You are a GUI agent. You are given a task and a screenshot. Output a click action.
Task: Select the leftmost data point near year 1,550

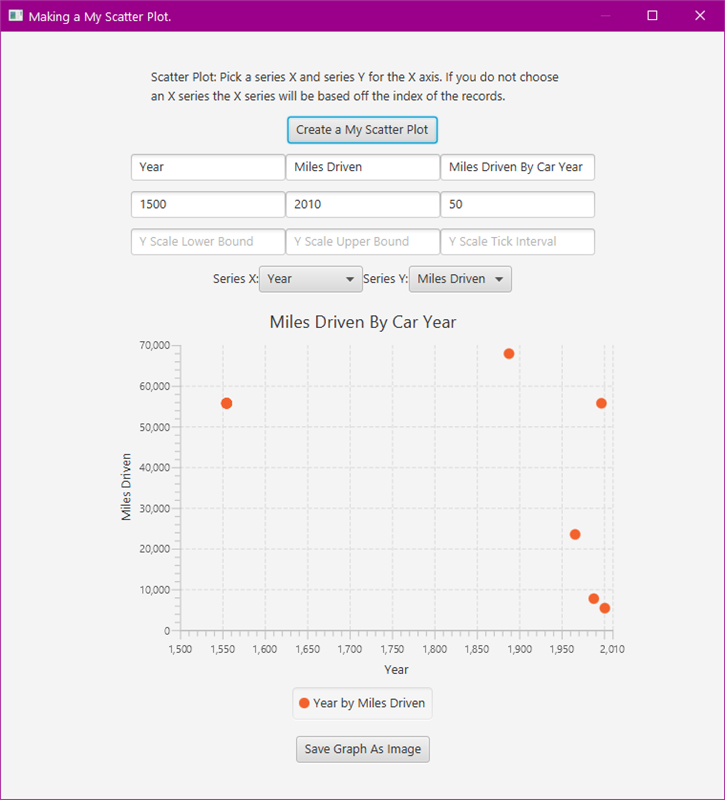(x=227, y=403)
